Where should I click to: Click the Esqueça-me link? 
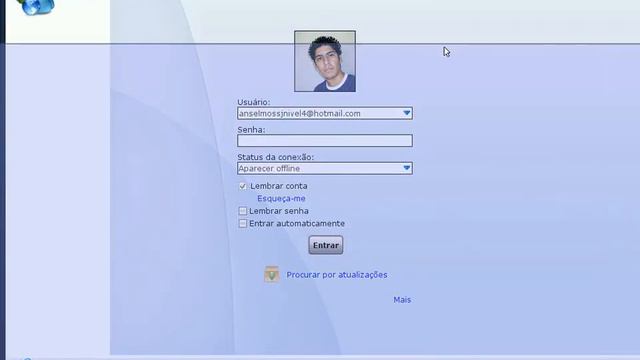[281, 198]
